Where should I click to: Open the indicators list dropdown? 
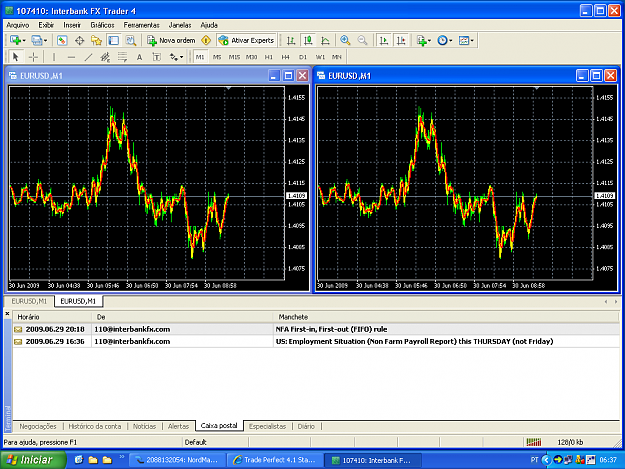pyautogui.click(x=423, y=40)
